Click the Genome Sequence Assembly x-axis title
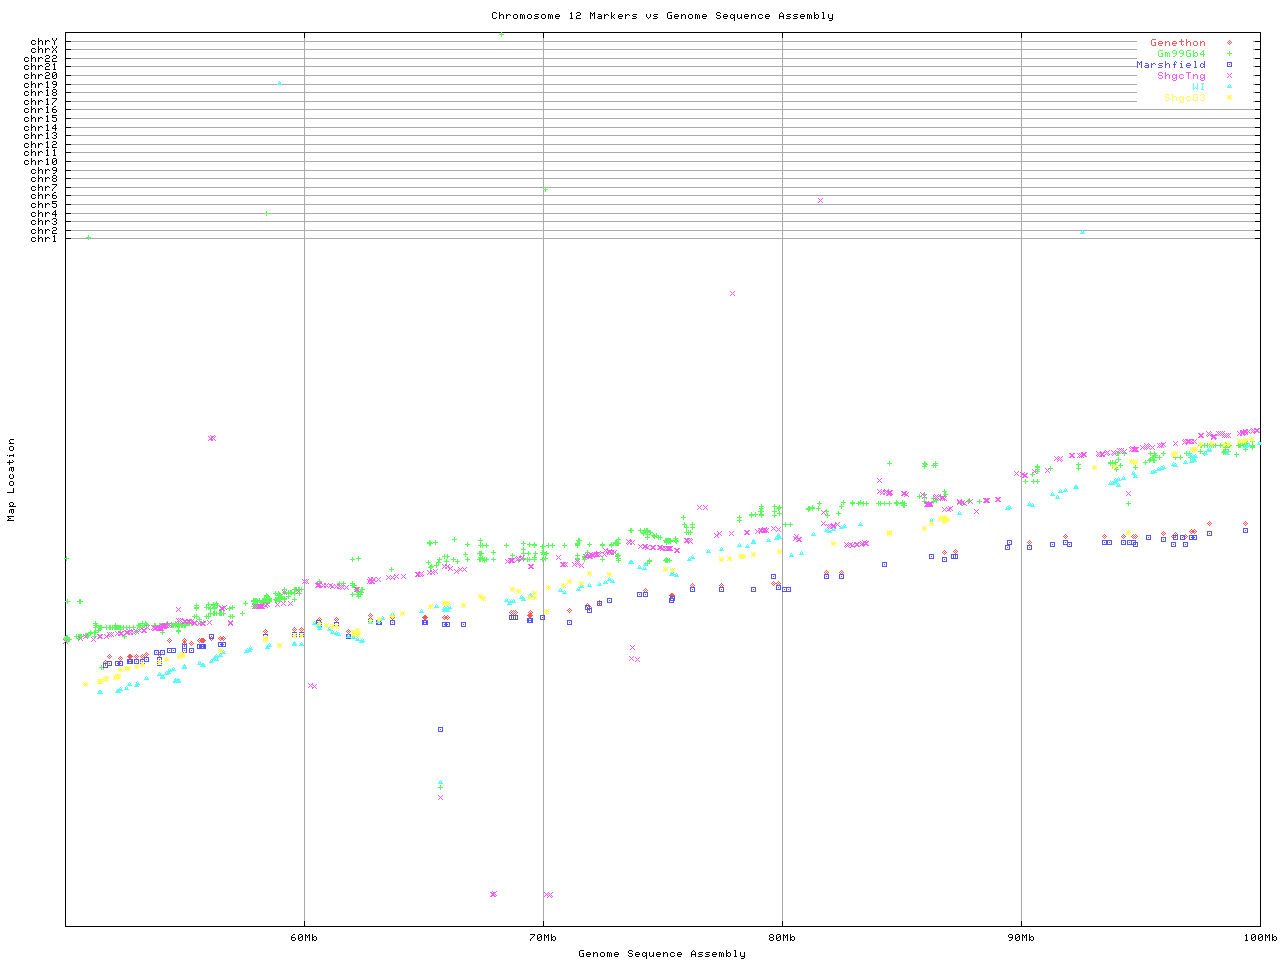The width and height of the screenshot is (1280, 960). tap(662, 954)
